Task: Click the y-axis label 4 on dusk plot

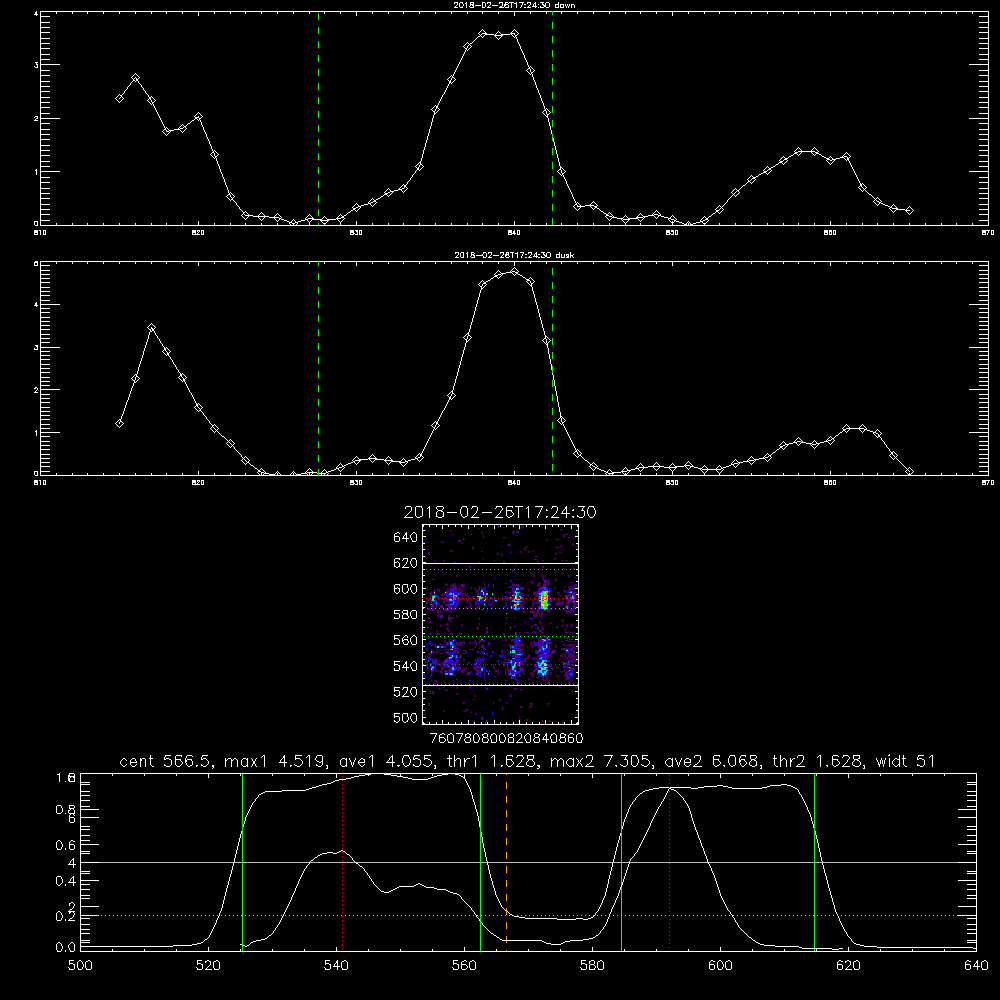Action: point(36,305)
